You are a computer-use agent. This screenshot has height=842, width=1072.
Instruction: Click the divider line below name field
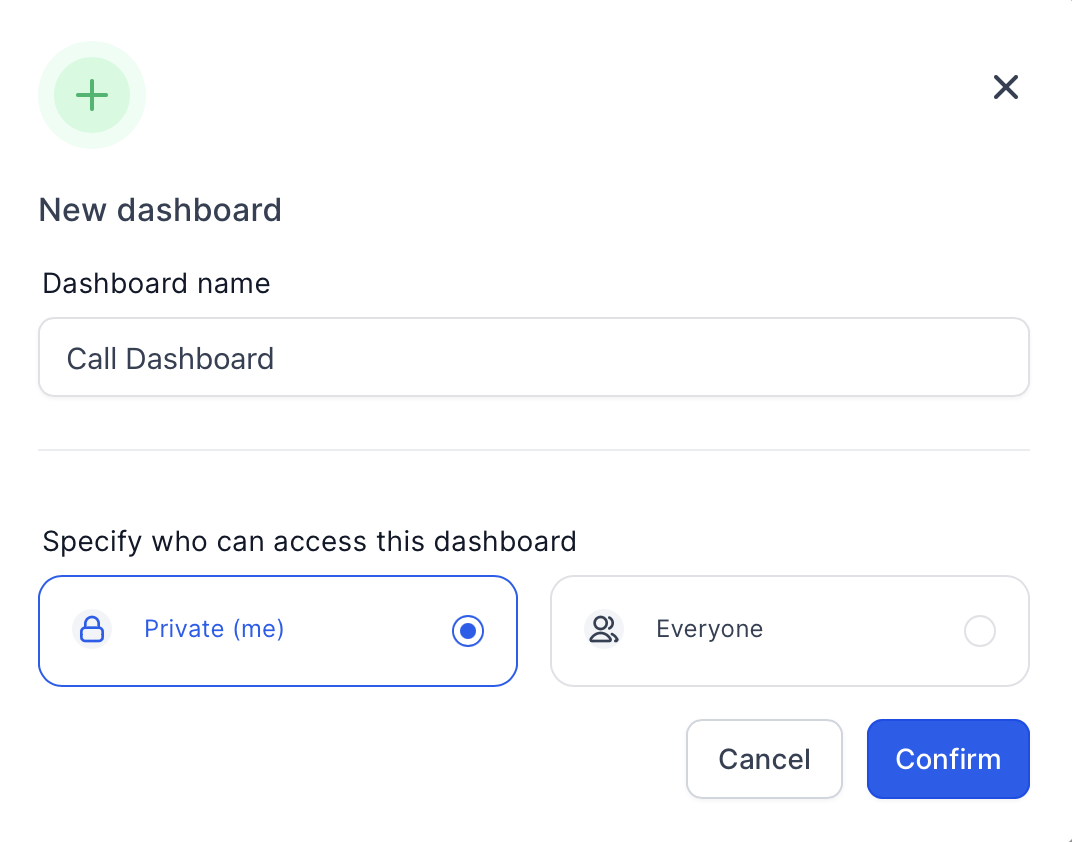click(534, 450)
